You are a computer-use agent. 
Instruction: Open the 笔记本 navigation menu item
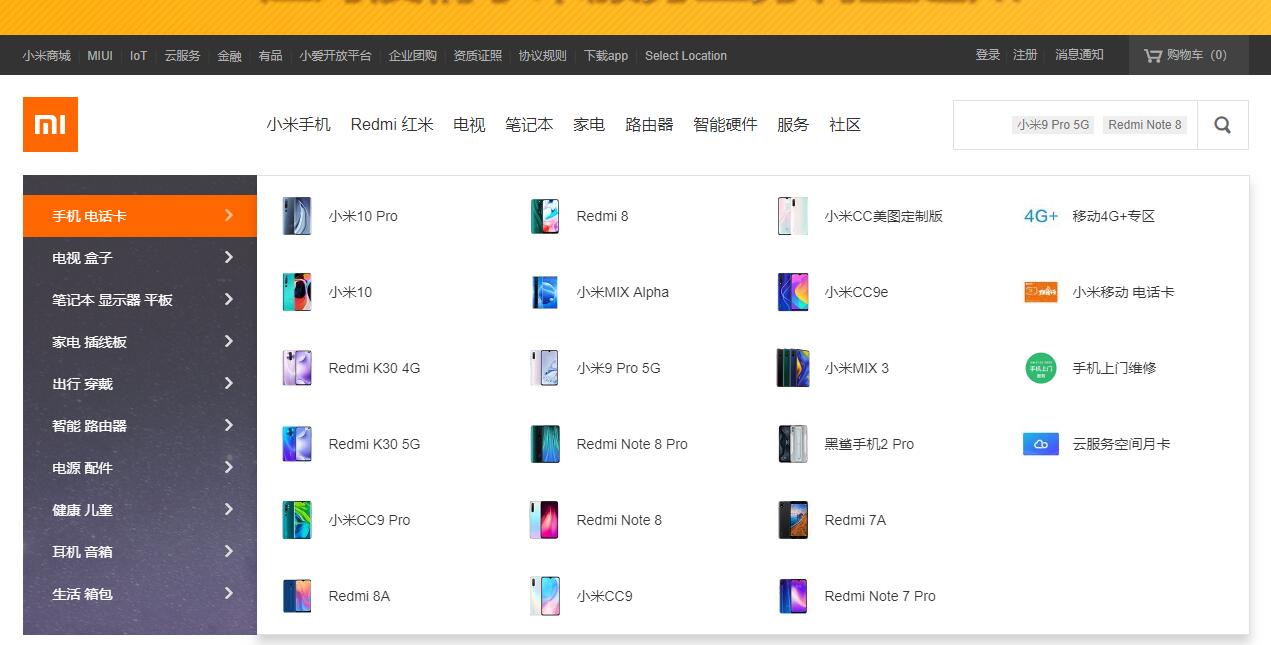click(529, 125)
